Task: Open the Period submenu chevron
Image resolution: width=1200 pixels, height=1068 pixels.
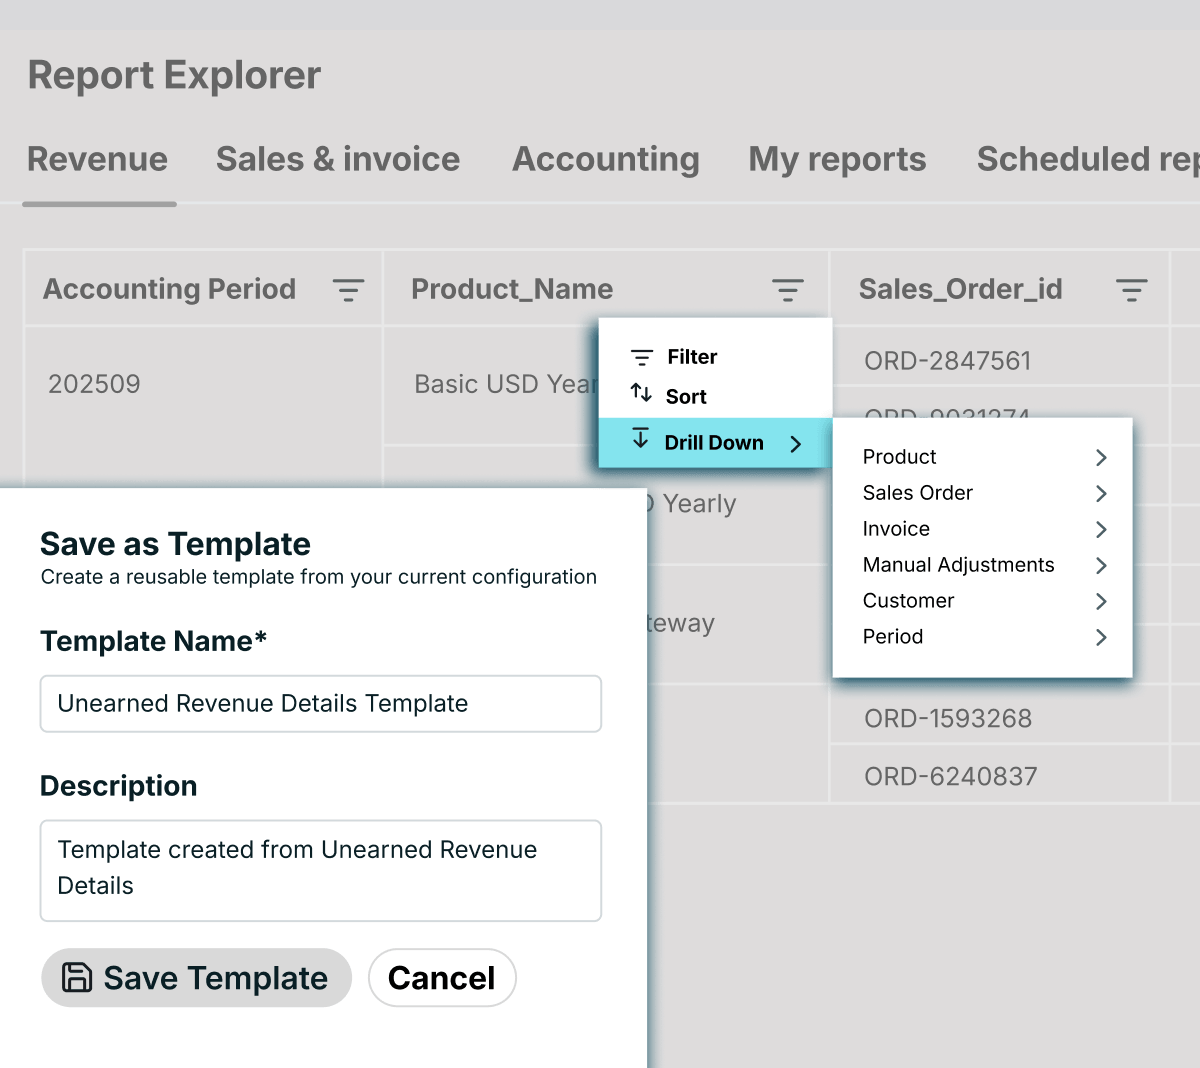Action: click(1100, 637)
